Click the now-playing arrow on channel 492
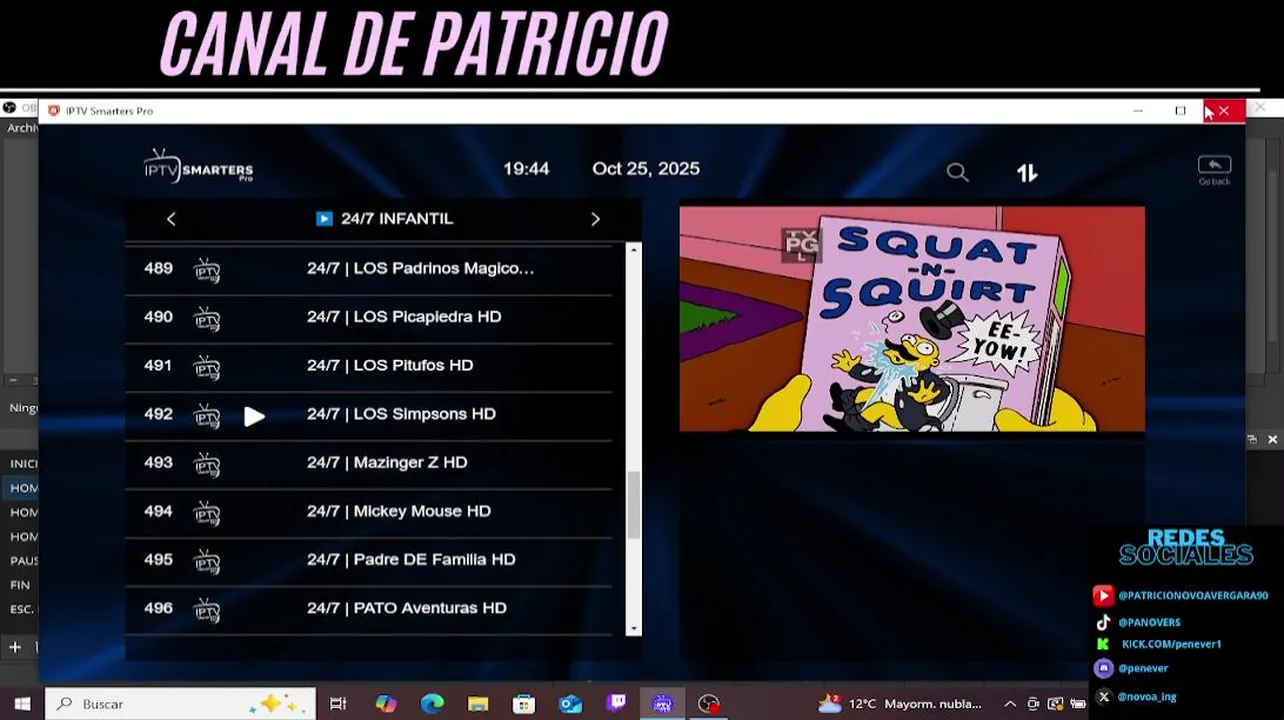Viewport: 1284px width, 720px height. coord(254,416)
